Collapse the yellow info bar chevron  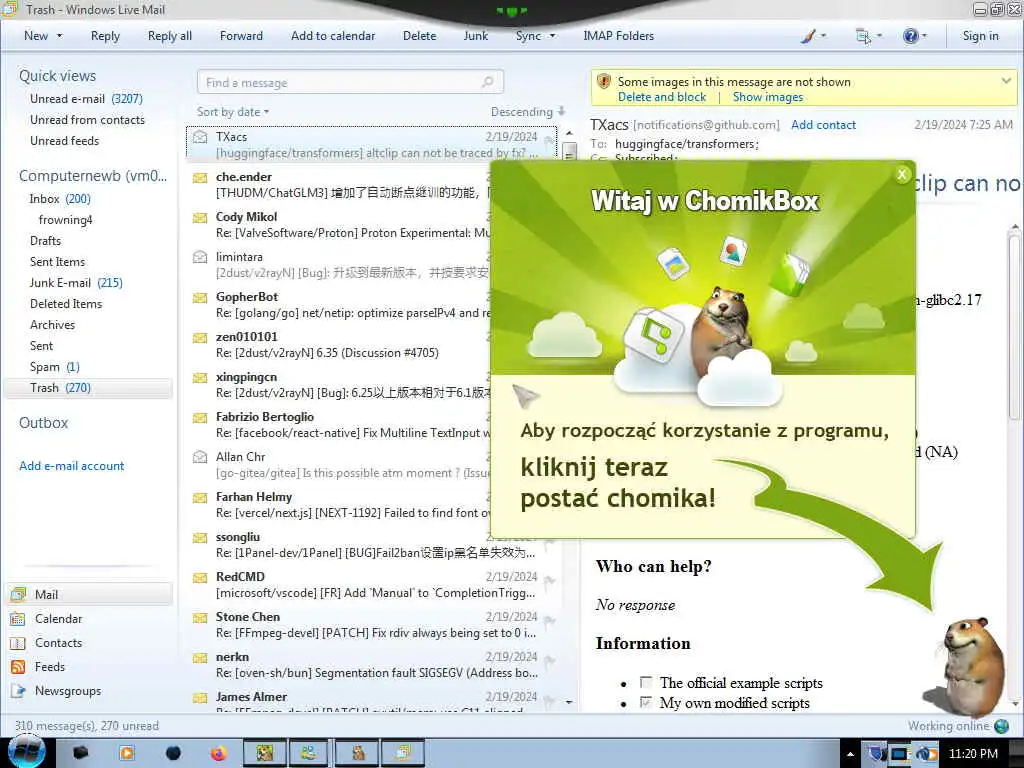1006,81
